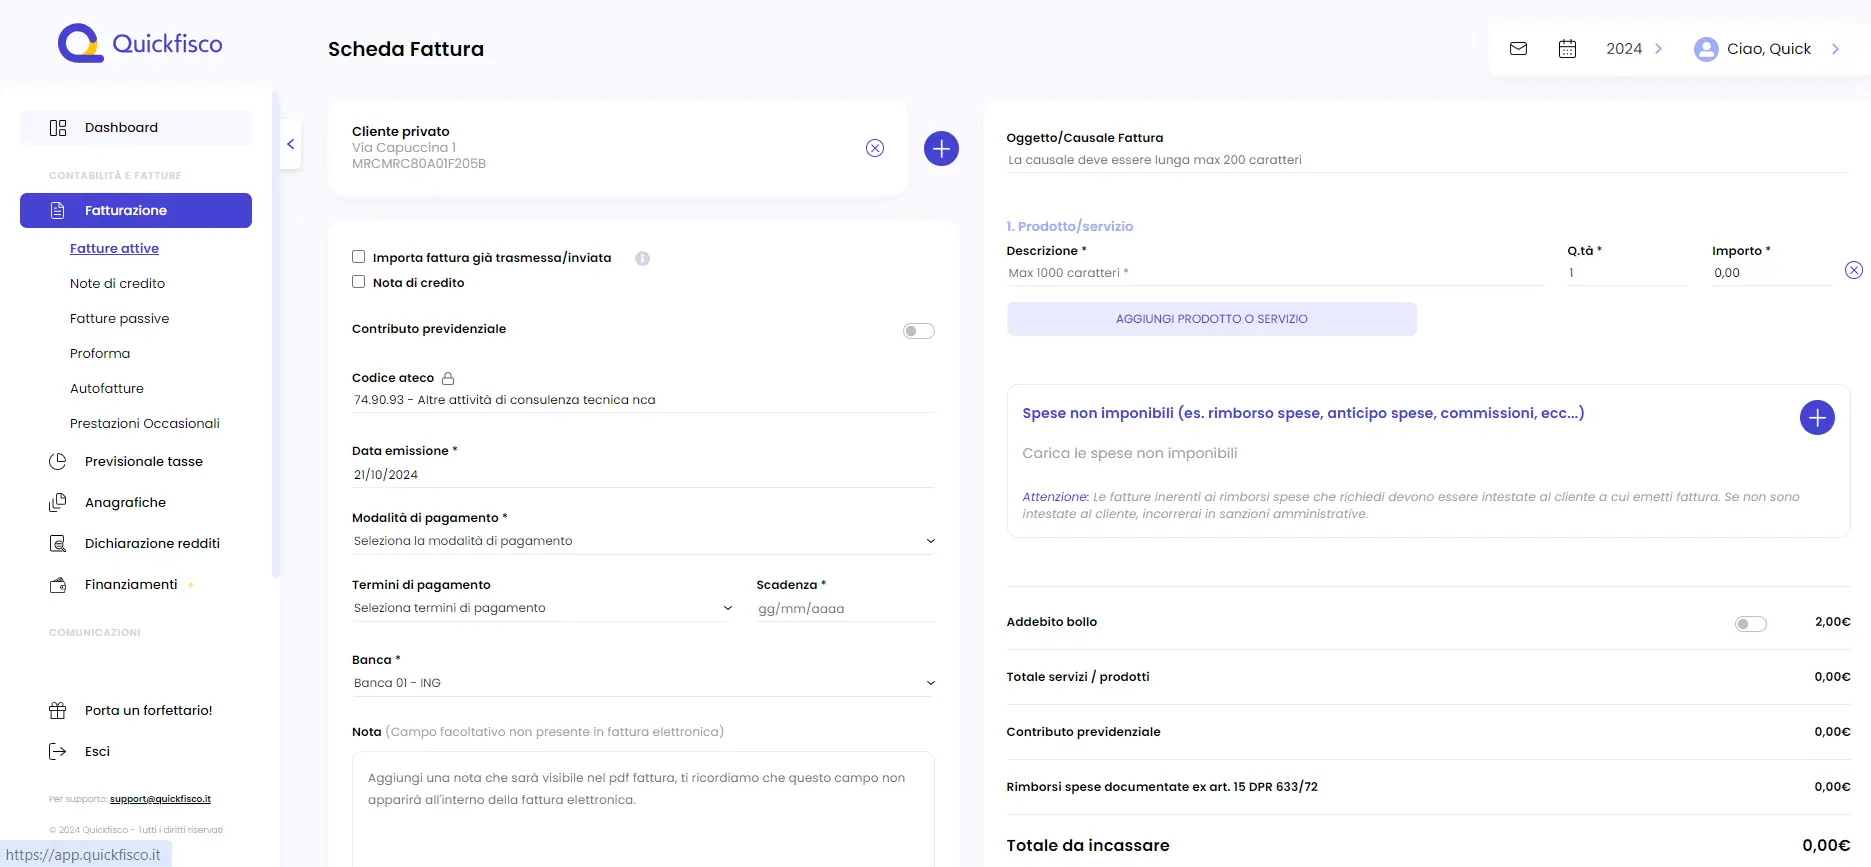
Task: Remove the selected Cliente privato
Action: [x=875, y=148]
